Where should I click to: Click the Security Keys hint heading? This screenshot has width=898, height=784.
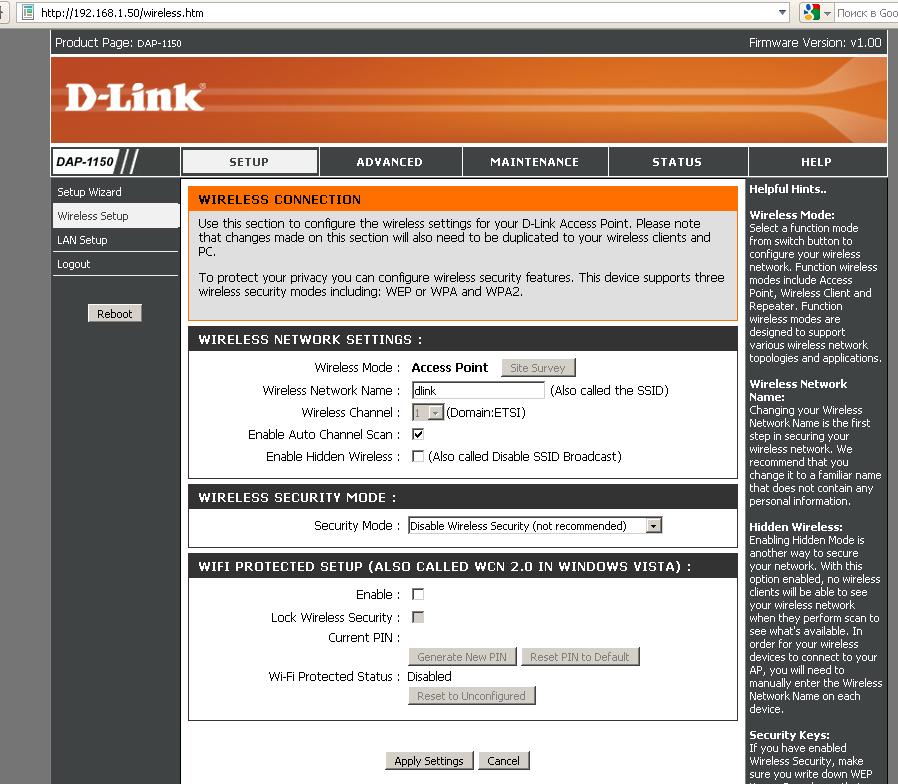click(x=789, y=735)
